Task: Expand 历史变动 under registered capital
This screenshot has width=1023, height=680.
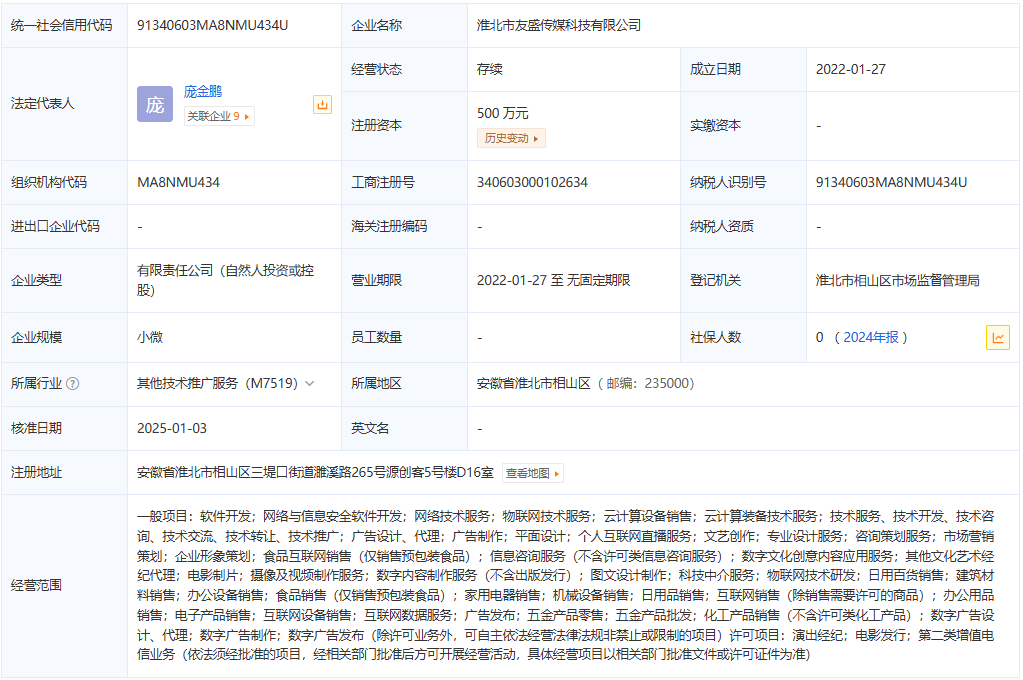Action: coord(511,139)
